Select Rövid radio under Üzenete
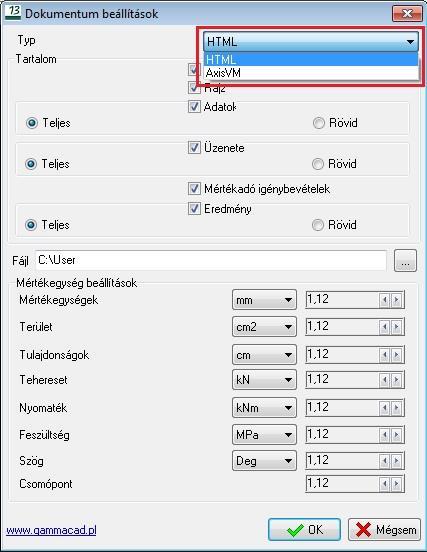The width and height of the screenshot is (427, 552). [318, 164]
